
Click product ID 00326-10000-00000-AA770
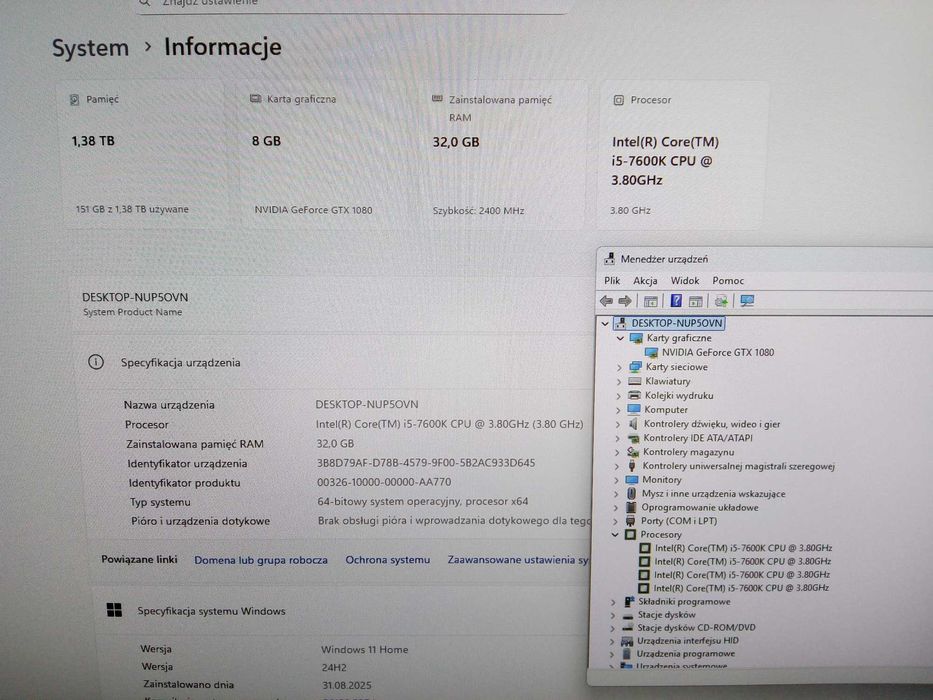tap(384, 482)
